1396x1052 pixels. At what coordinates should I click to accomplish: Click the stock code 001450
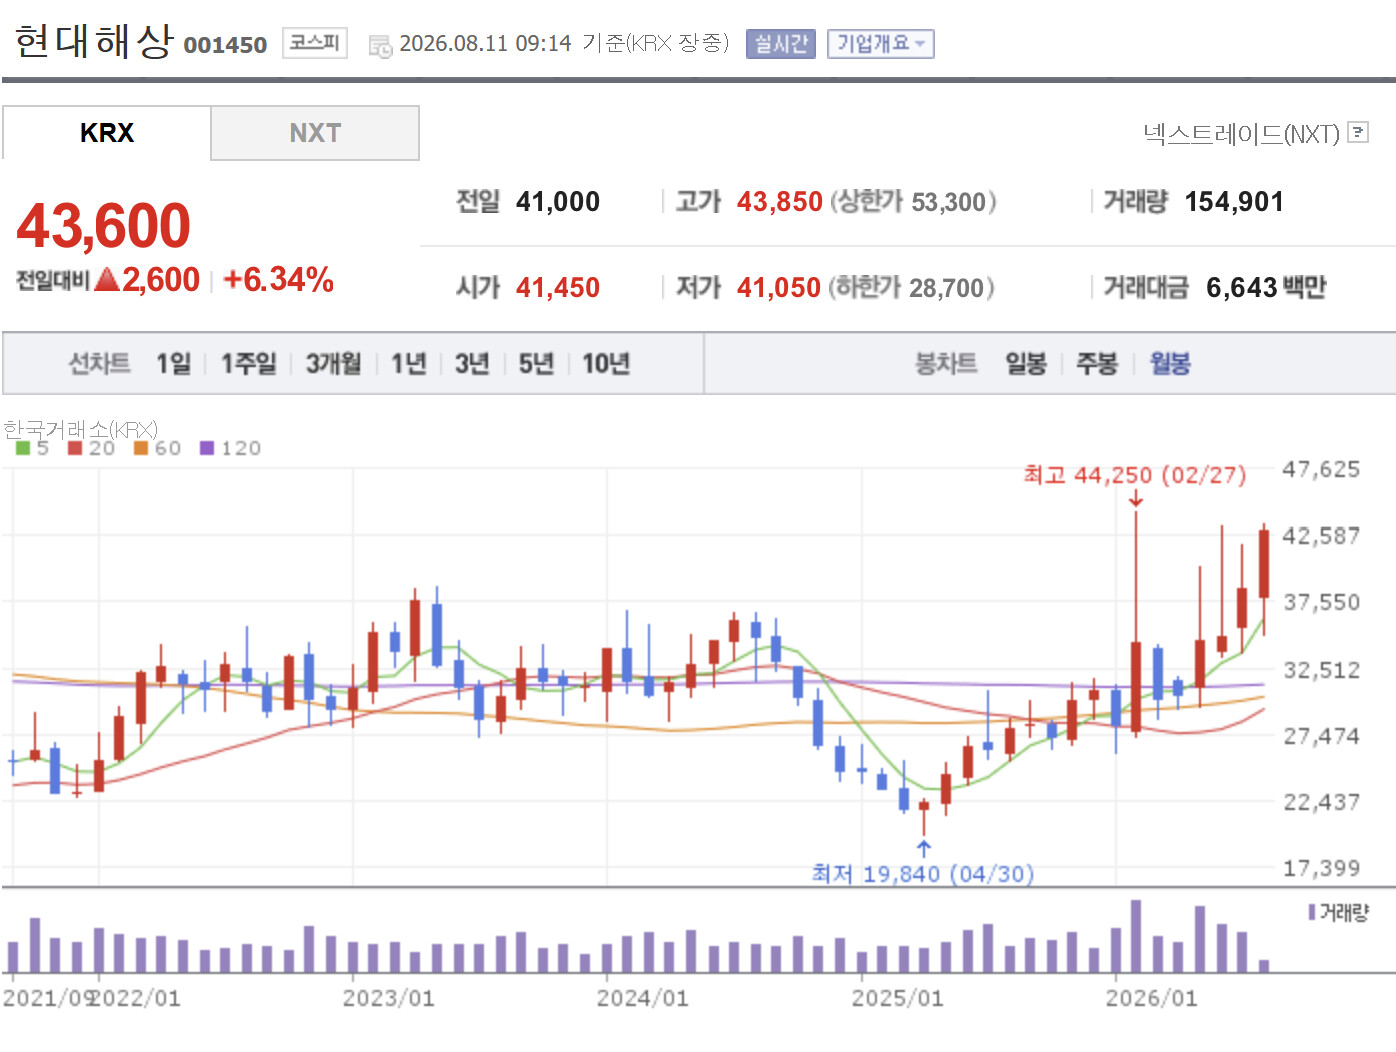(x=226, y=45)
